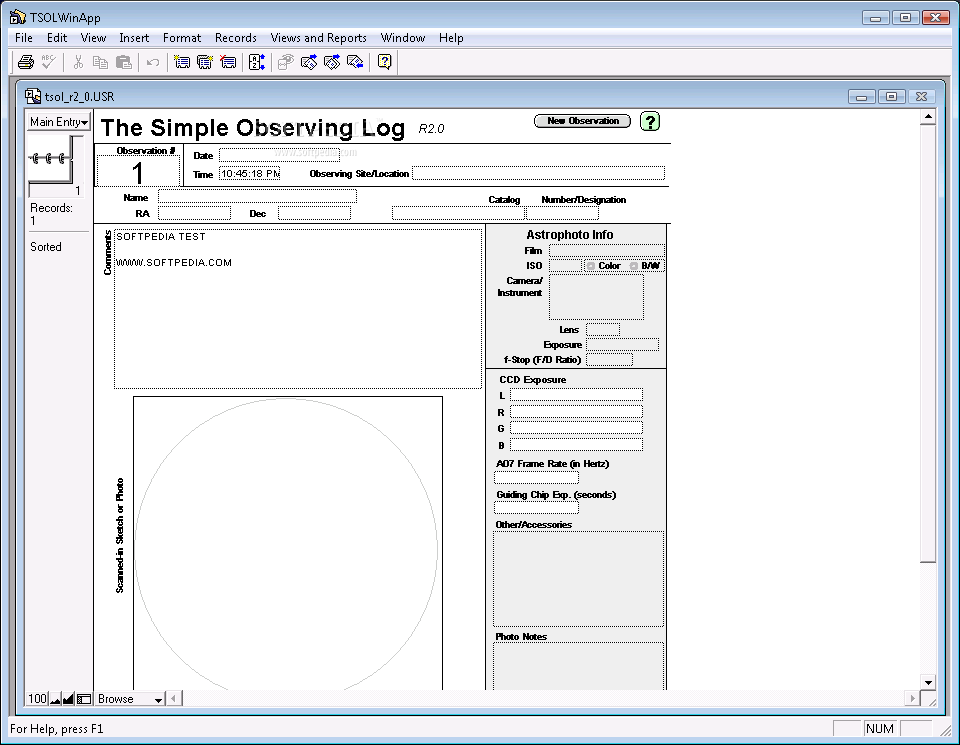Click the Lens input field
The height and width of the screenshot is (745, 960).
pos(603,330)
